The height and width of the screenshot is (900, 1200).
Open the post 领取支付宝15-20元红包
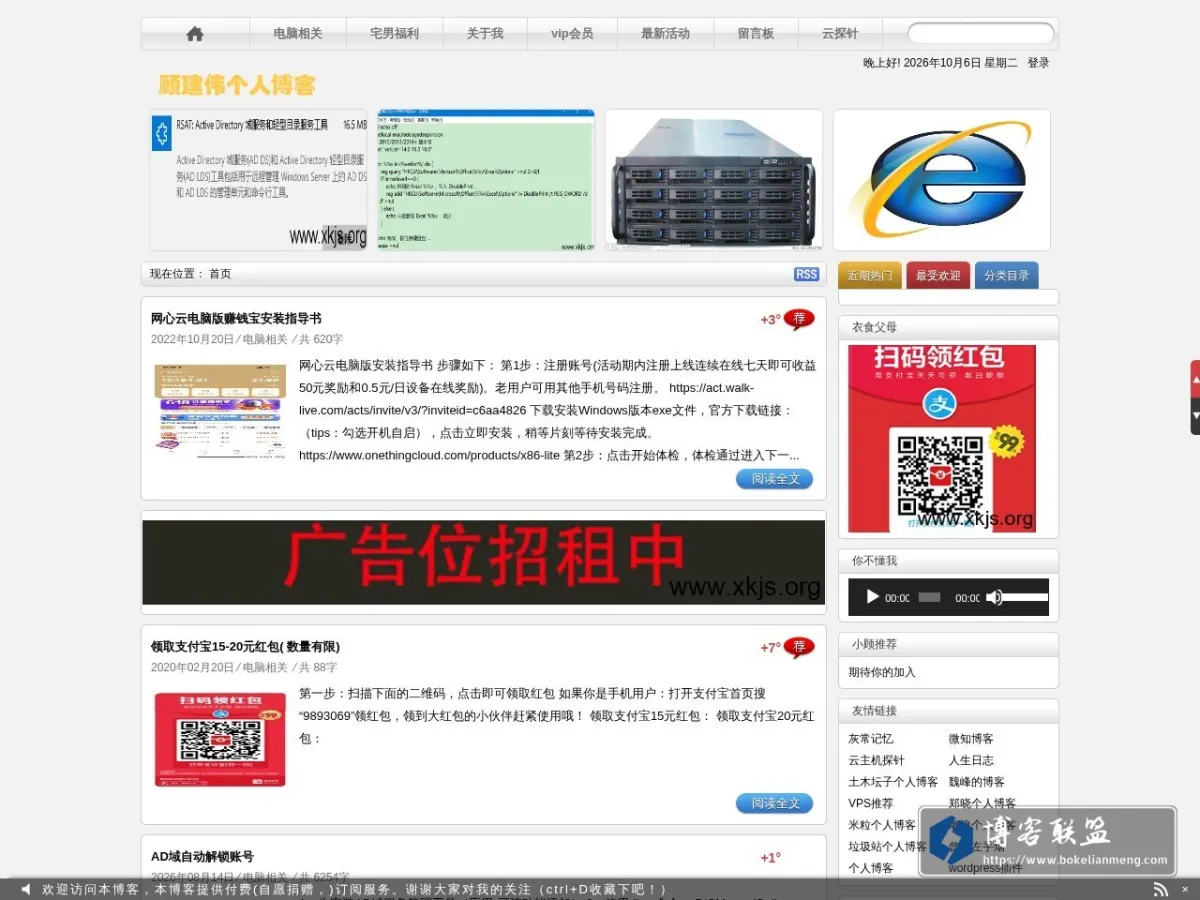coord(245,647)
